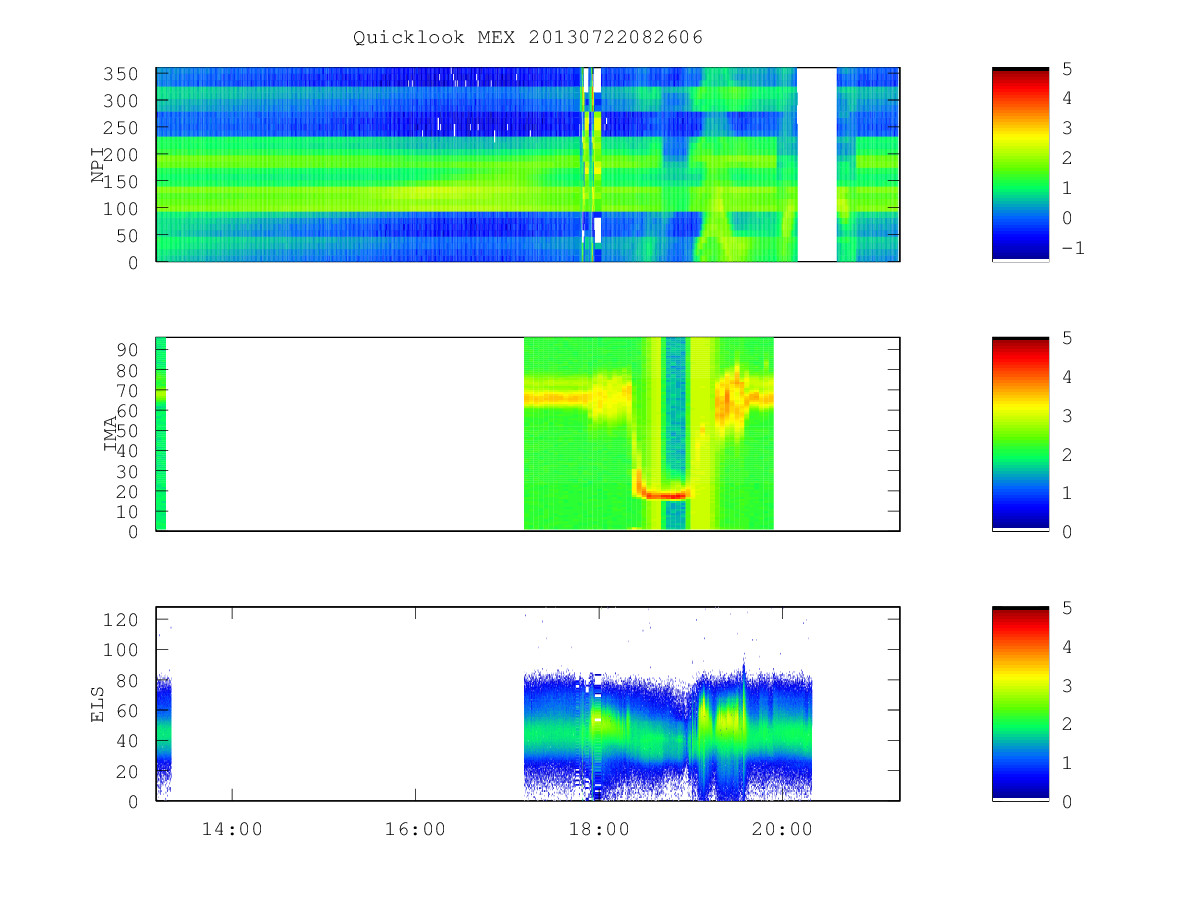This screenshot has width=1200, height=900.
Task: Click the title Quicklook MEX 20130722082606
Action: 528,37
